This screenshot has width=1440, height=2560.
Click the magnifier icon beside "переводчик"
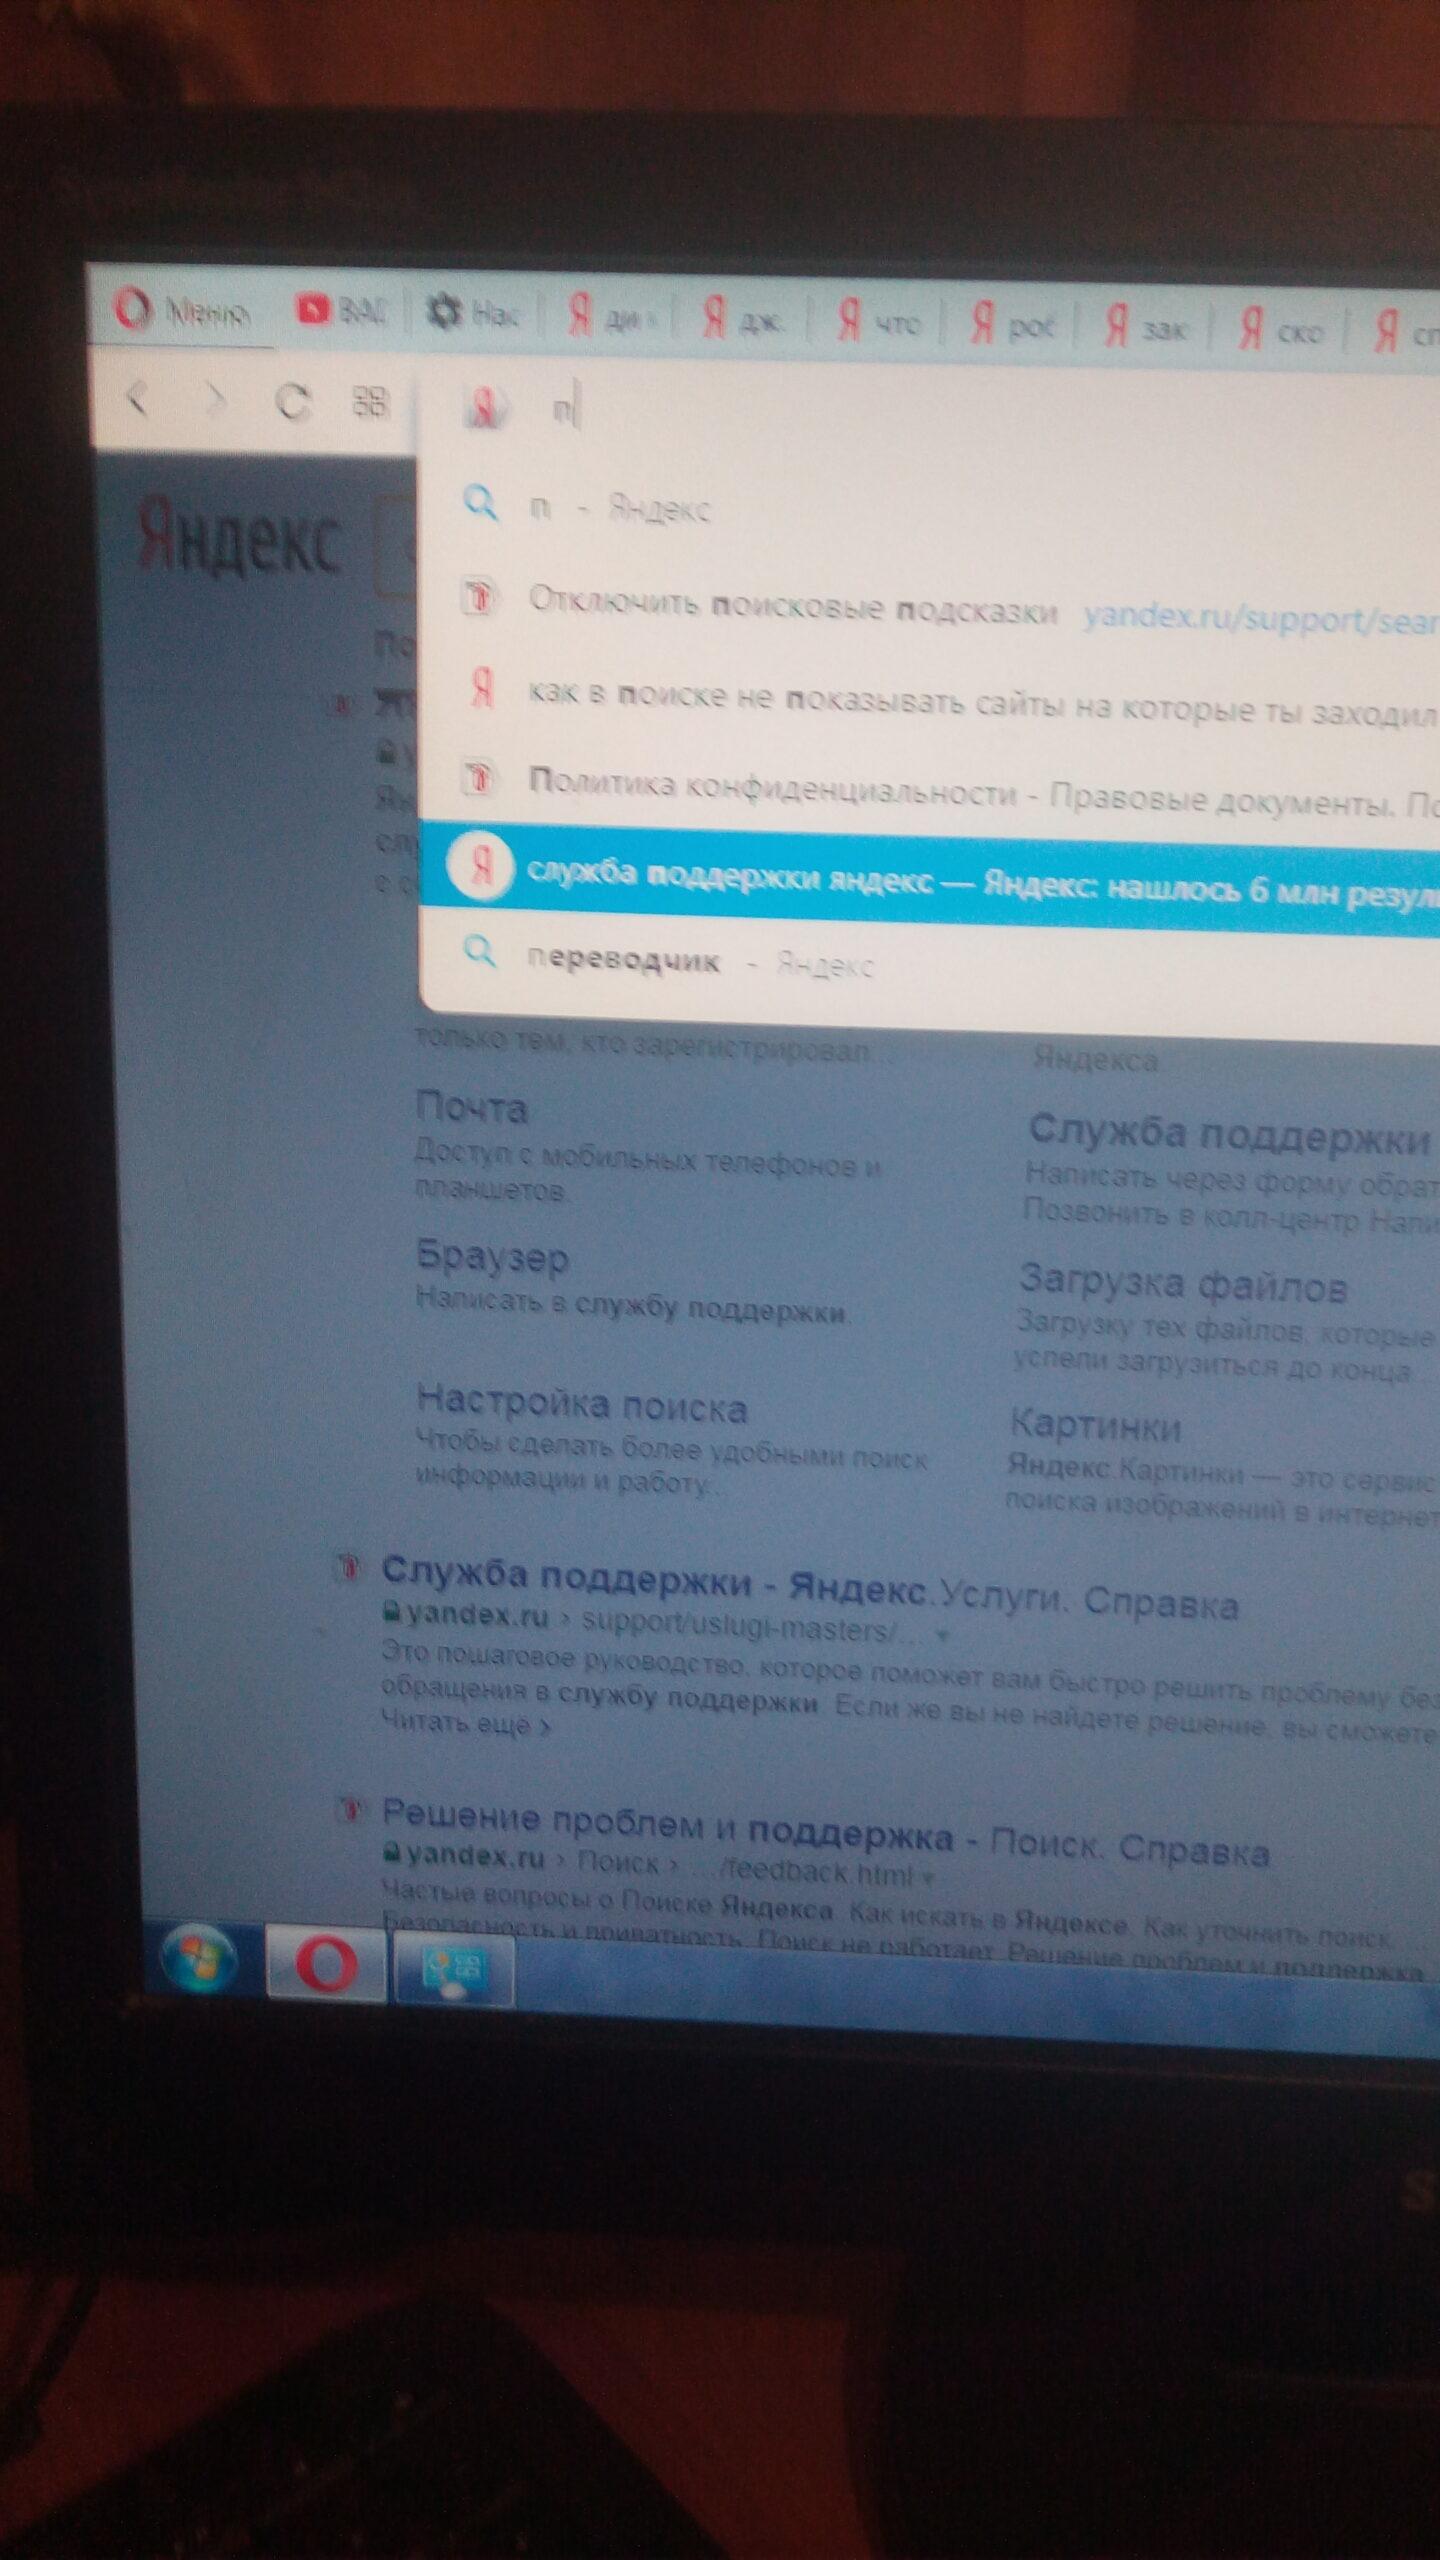click(480, 951)
